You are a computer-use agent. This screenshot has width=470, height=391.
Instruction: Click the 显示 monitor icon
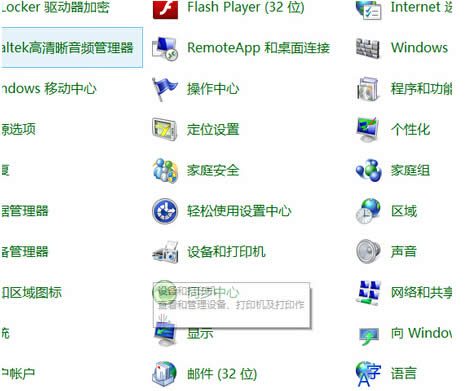click(x=165, y=334)
